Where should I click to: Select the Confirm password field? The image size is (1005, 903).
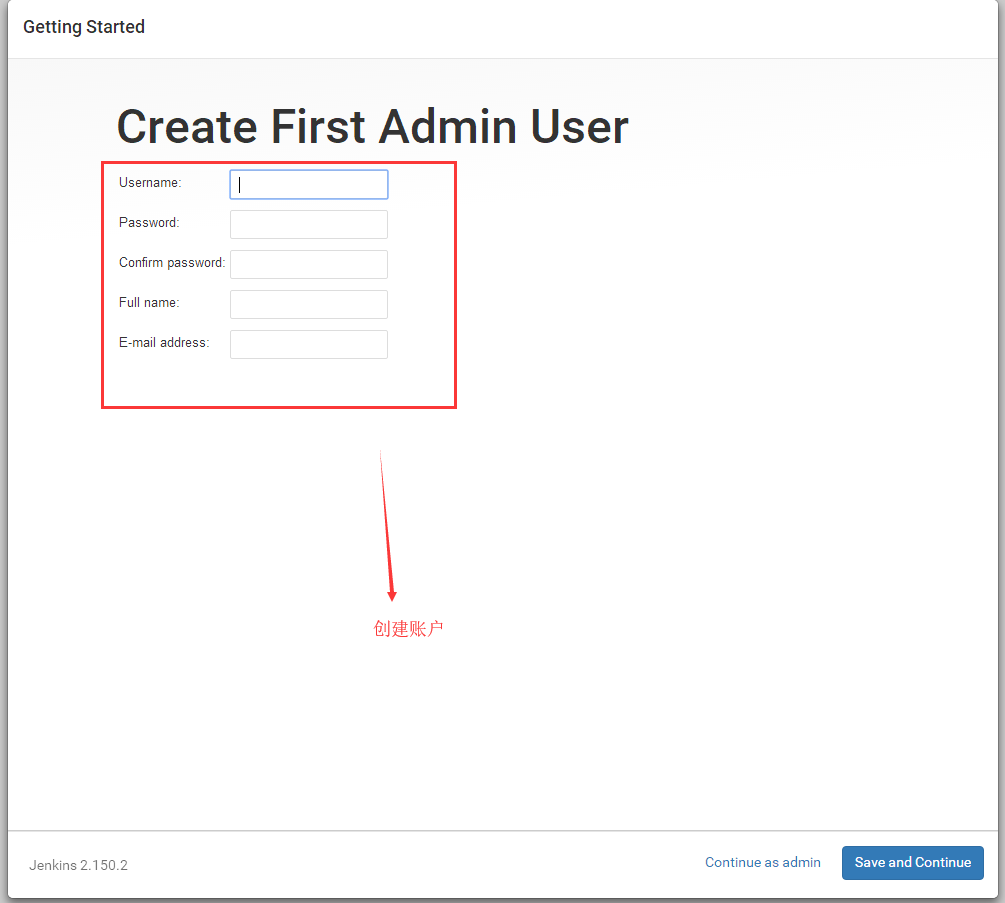(309, 264)
